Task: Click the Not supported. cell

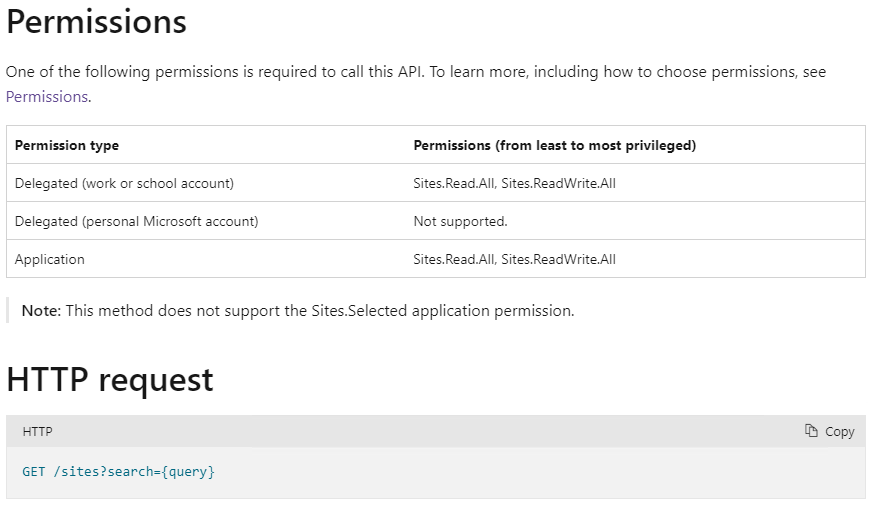Action: click(461, 221)
